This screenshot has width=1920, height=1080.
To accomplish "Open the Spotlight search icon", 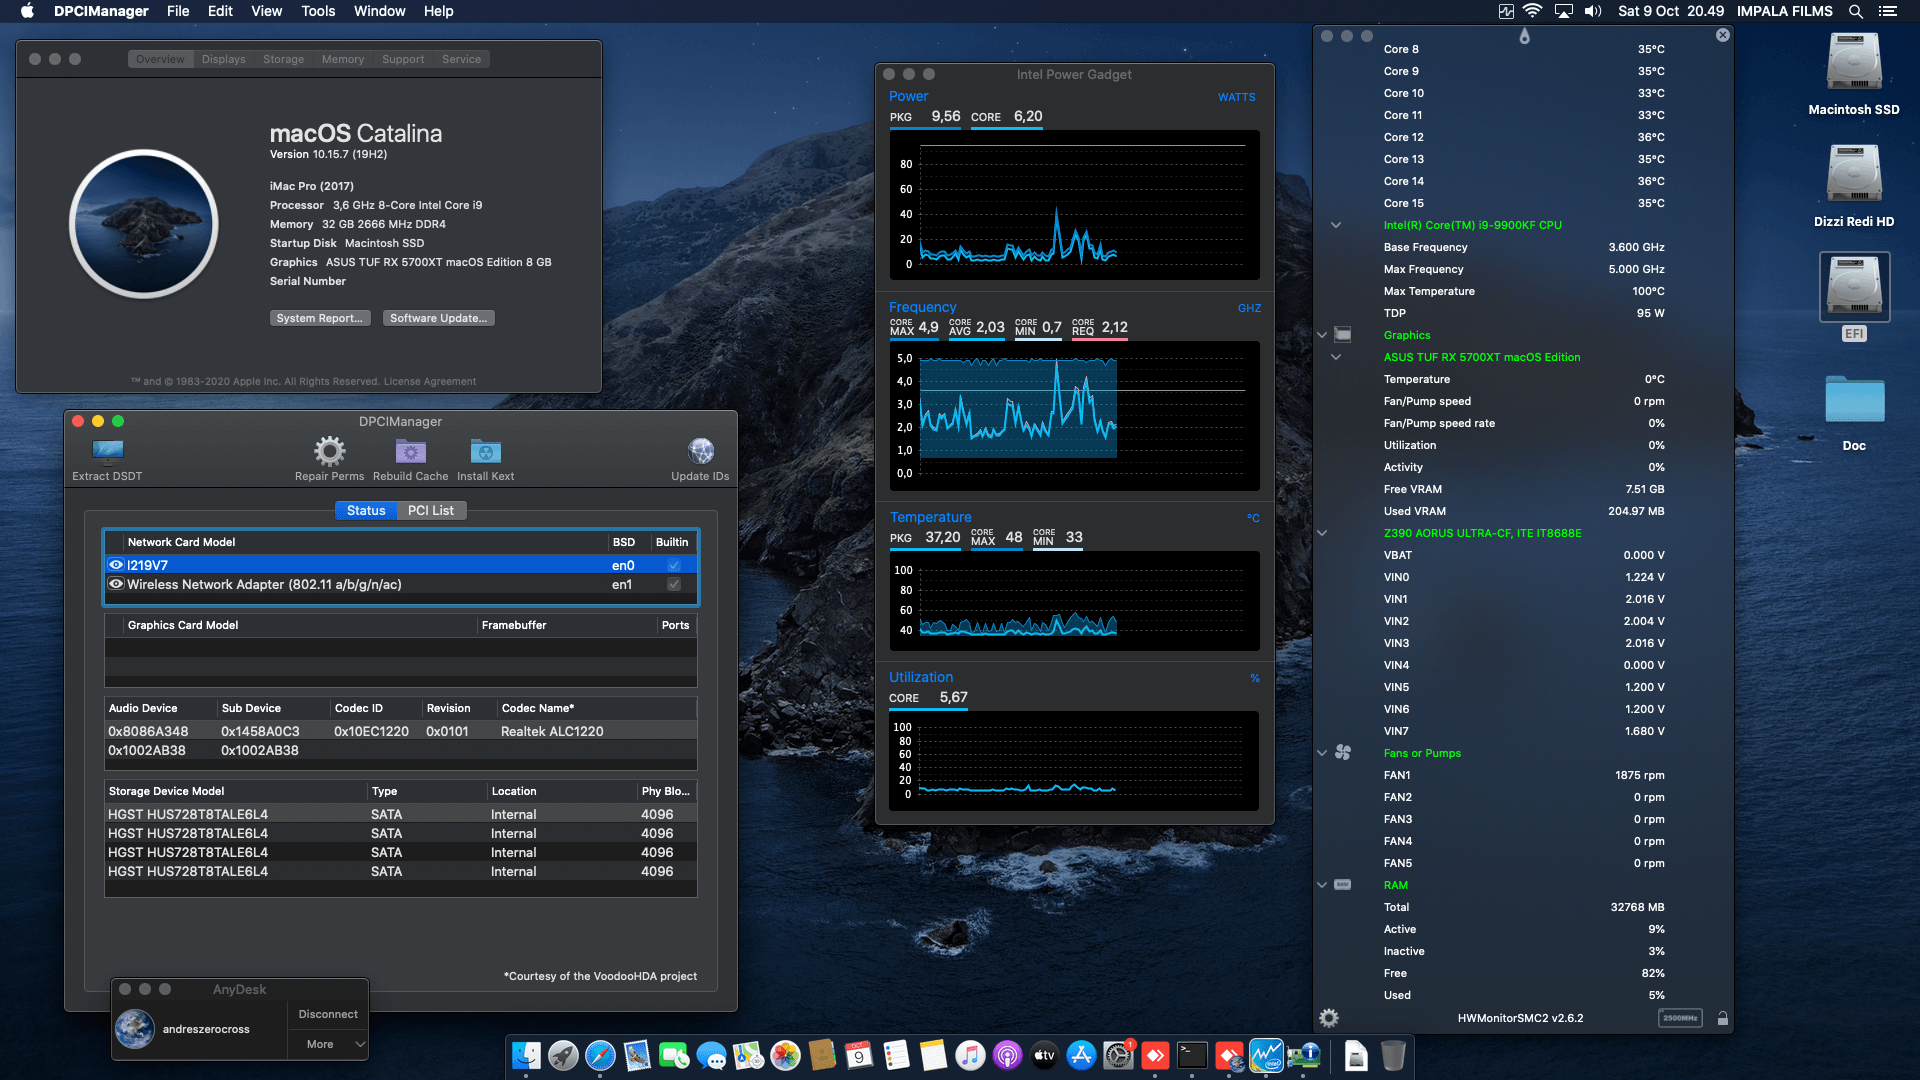I will [1855, 11].
